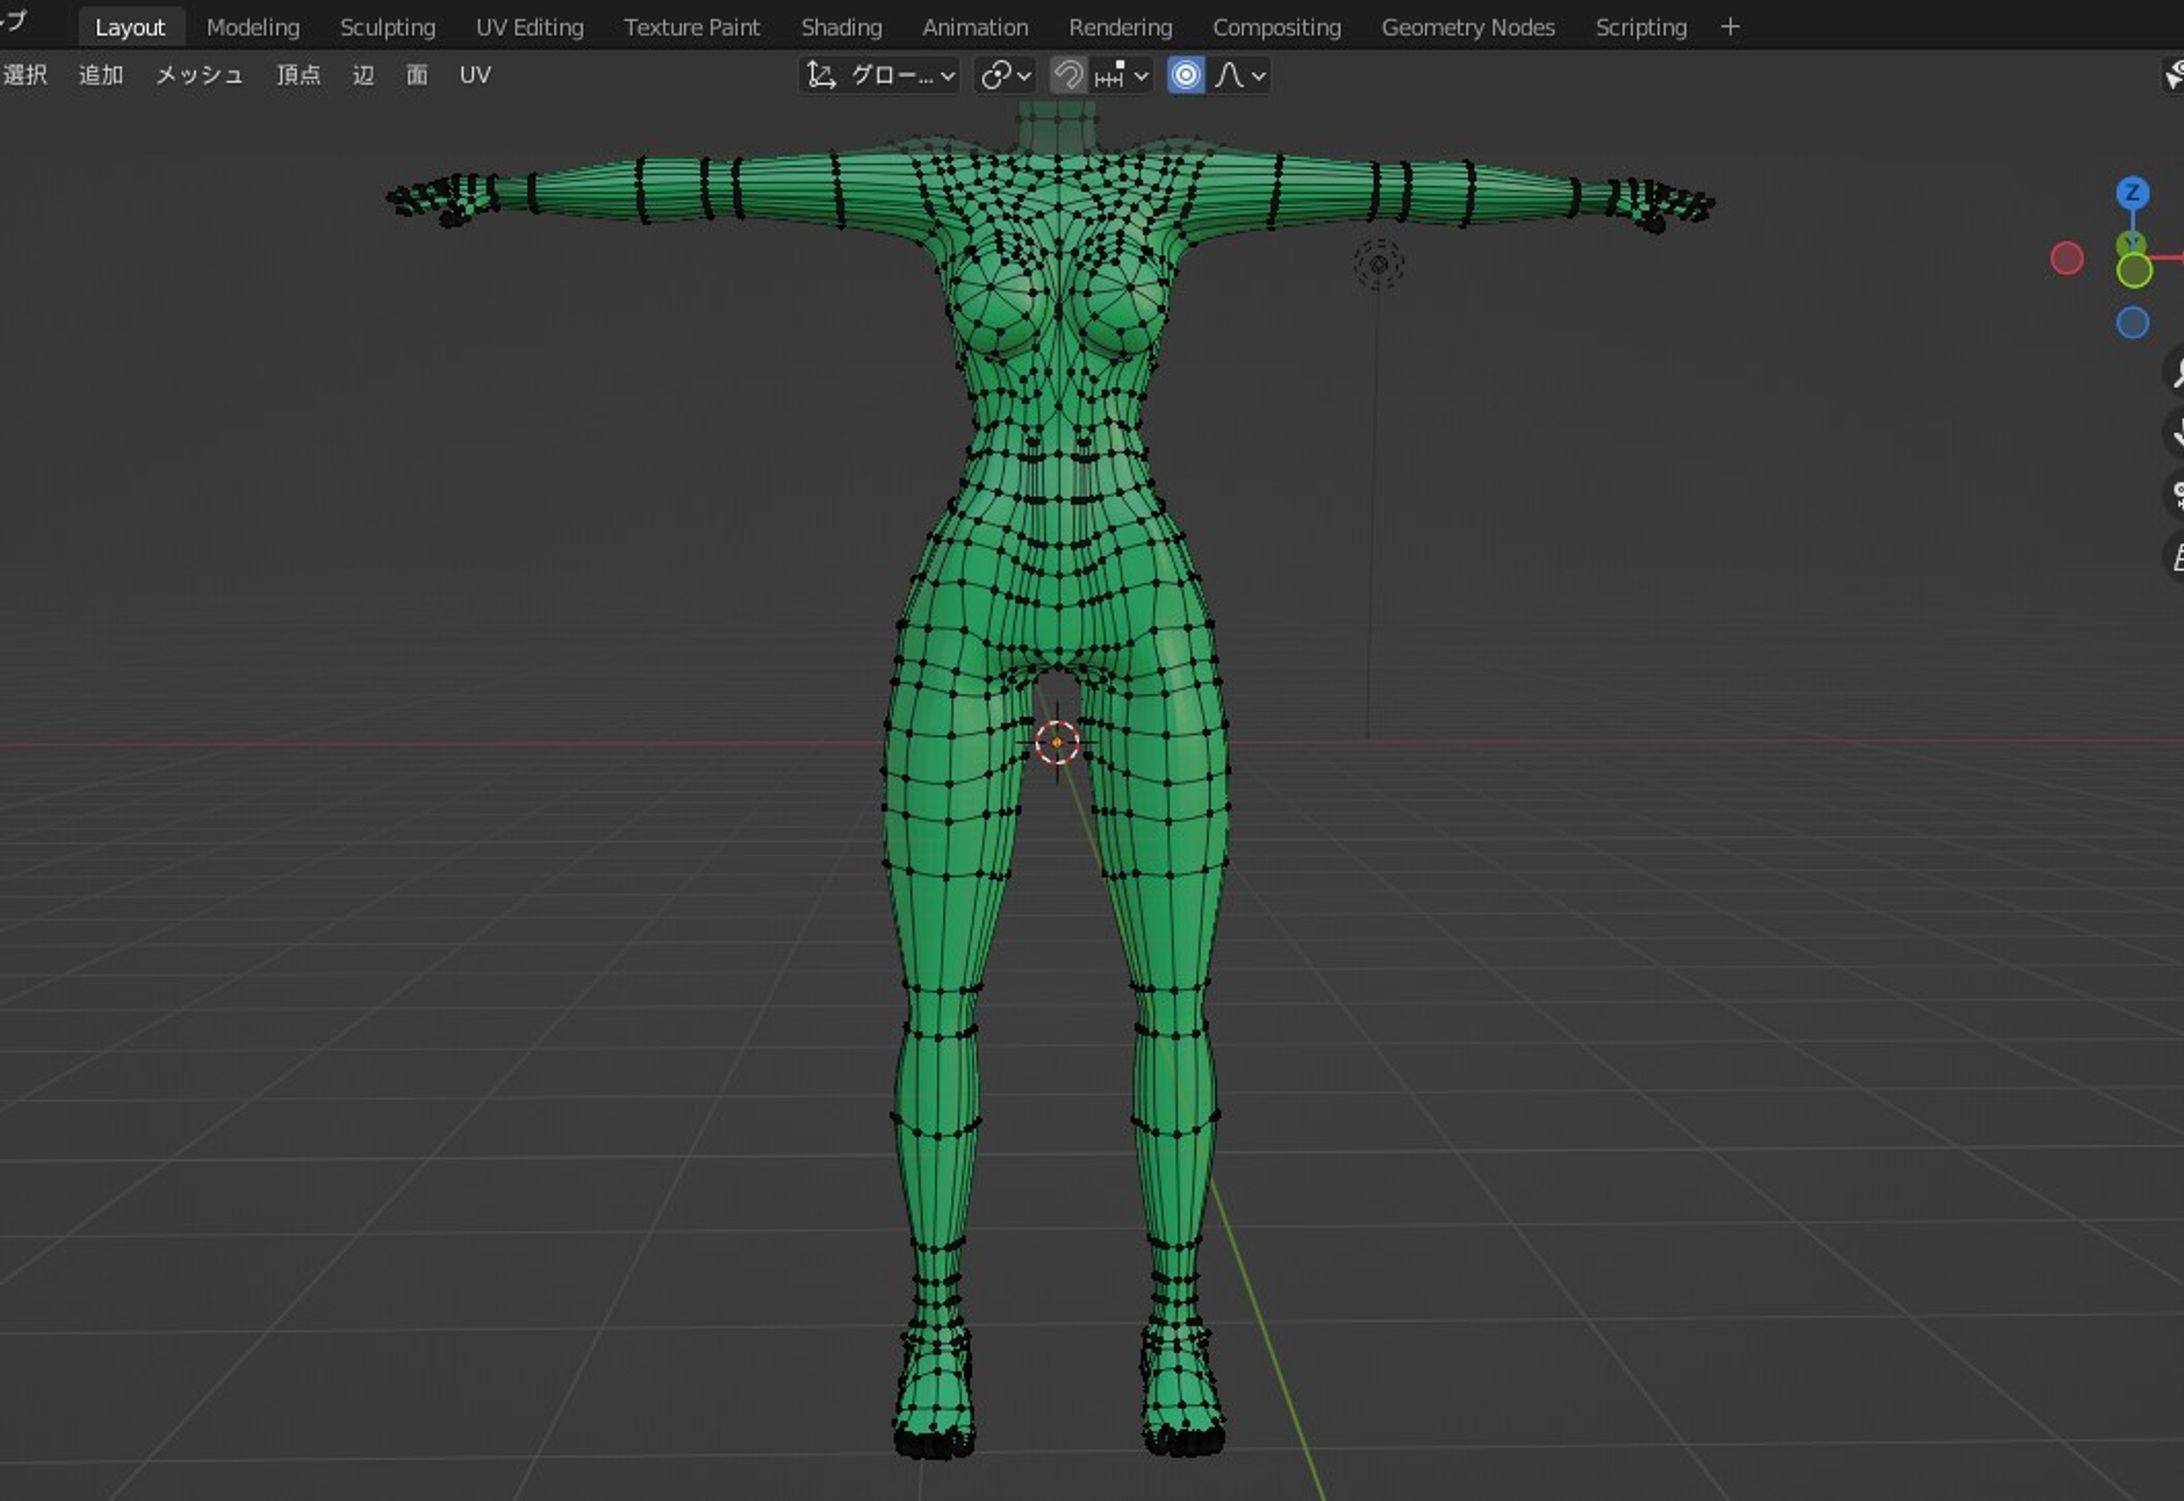Click the pan hand viewport icon
Image resolution: width=2184 pixels, height=1501 pixels.
(x=2176, y=434)
